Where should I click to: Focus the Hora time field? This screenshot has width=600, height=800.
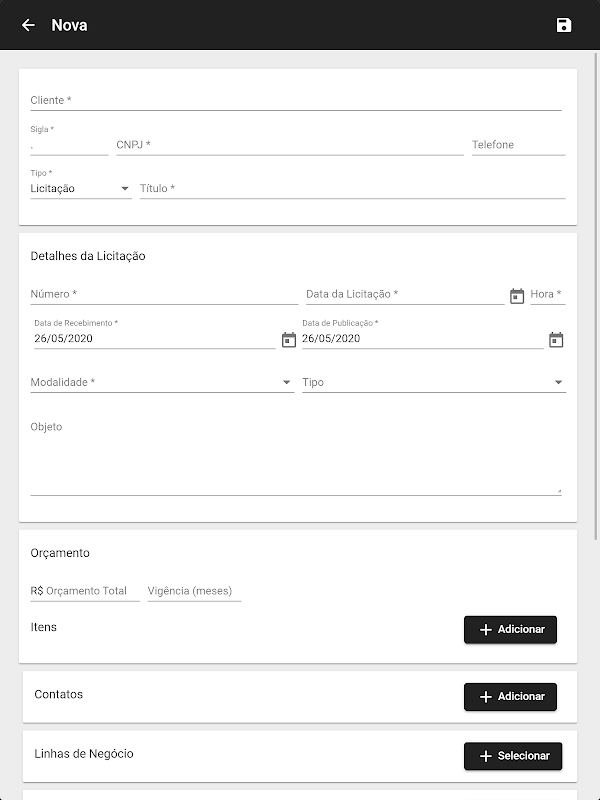(x=547, y=295)
